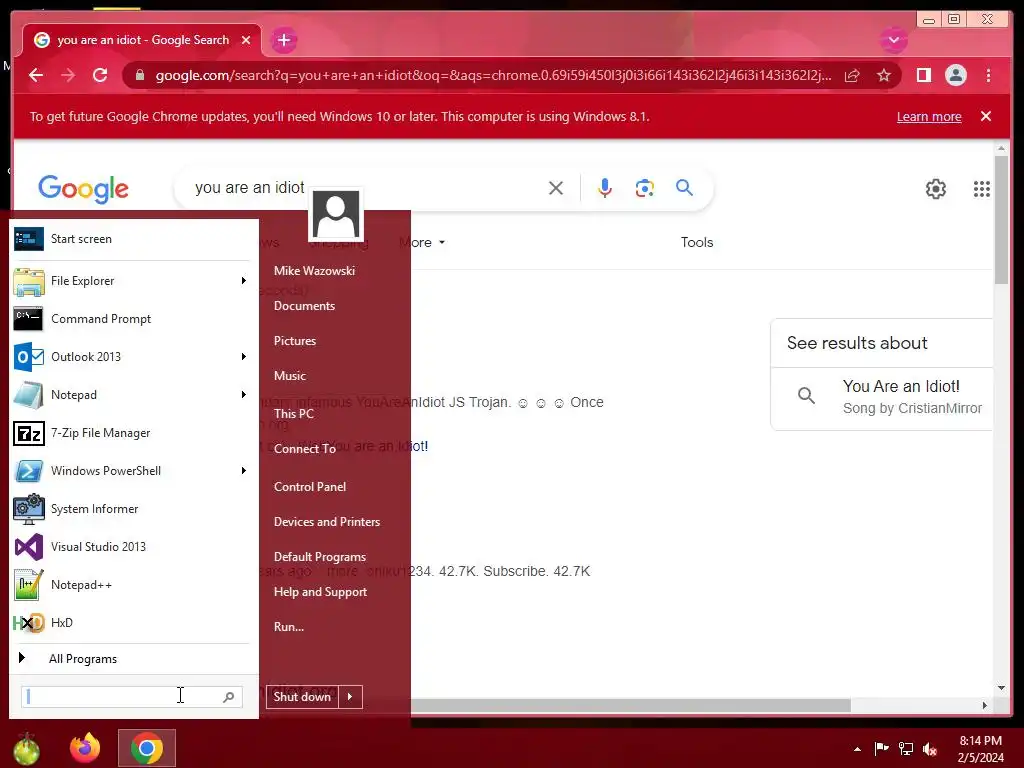The width and height of the screenshot is (1024, 768).
Task: Open Music from start menu
Action: click(x=289, y=376)
